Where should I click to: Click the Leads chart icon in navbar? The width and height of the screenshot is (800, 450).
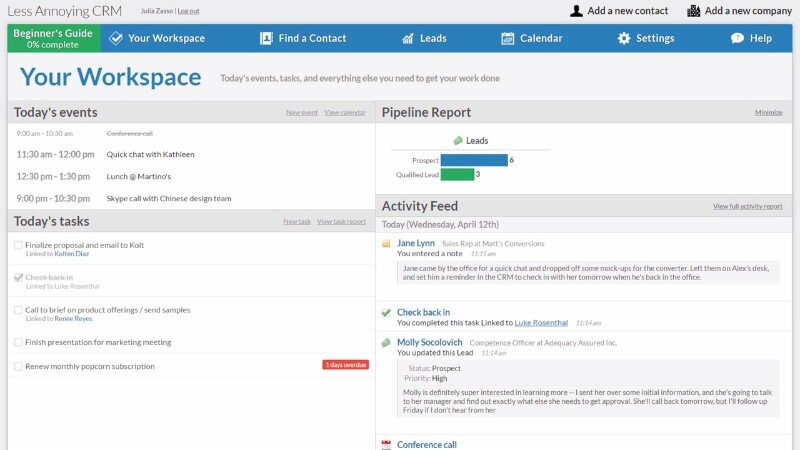coord(408,39)
